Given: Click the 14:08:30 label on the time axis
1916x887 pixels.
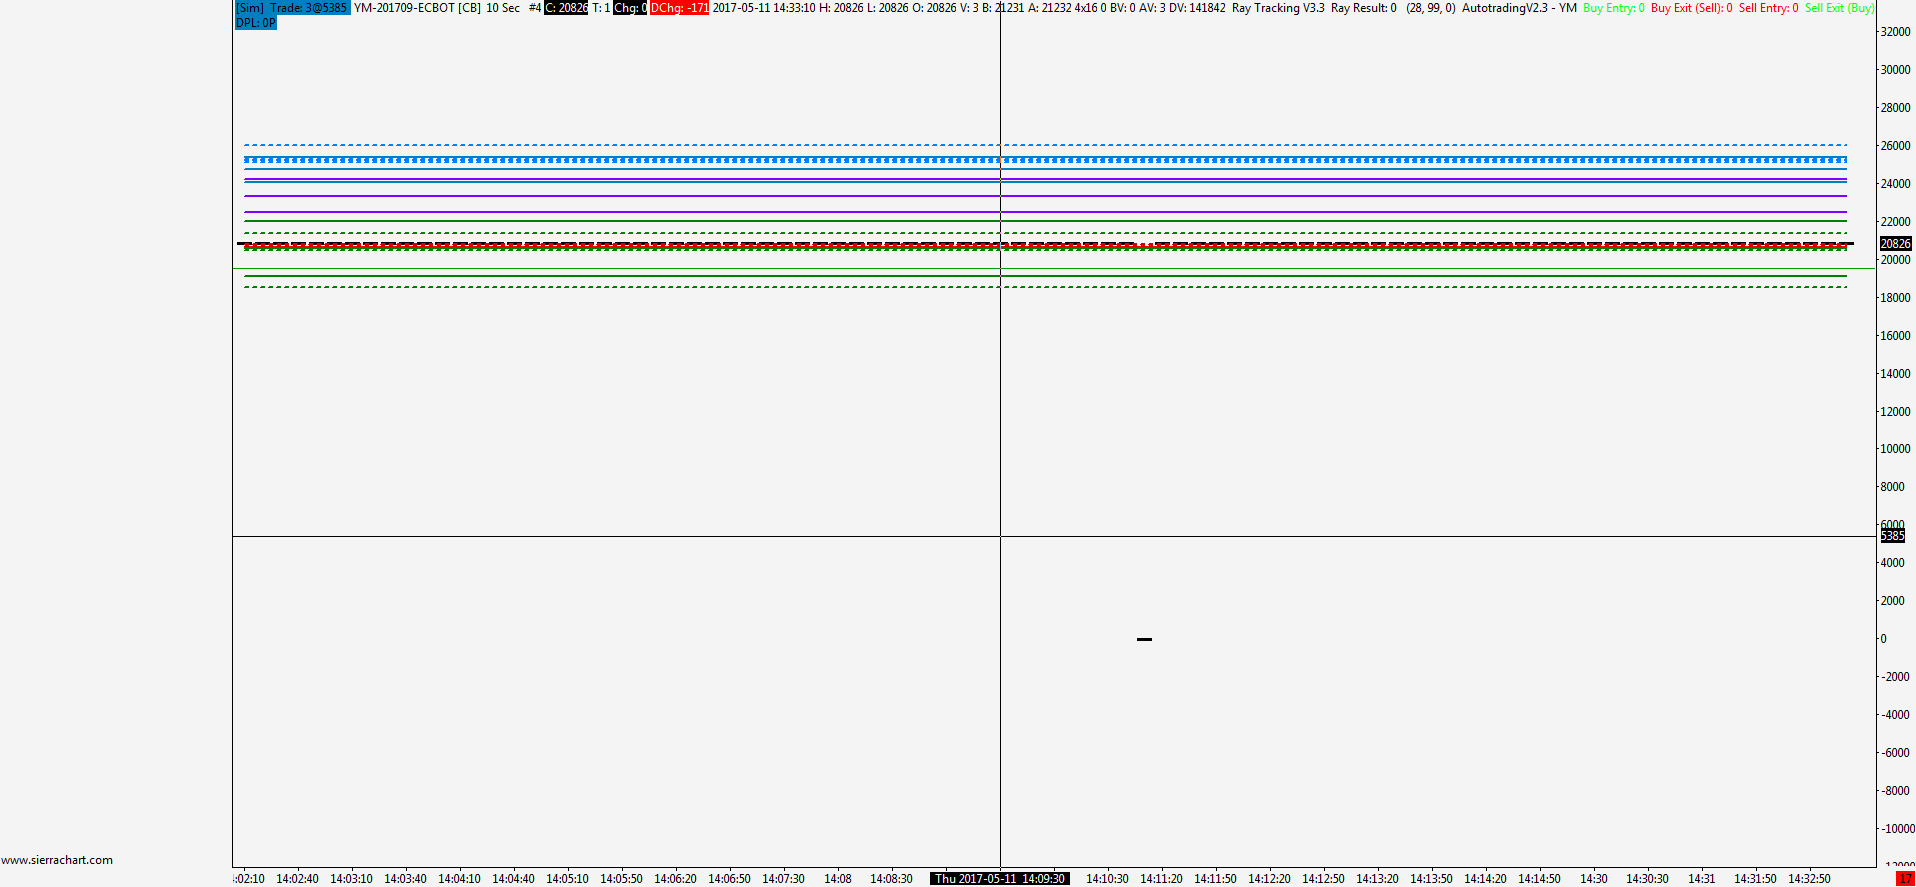Looking at the screenshot, I should coord(891,879).
